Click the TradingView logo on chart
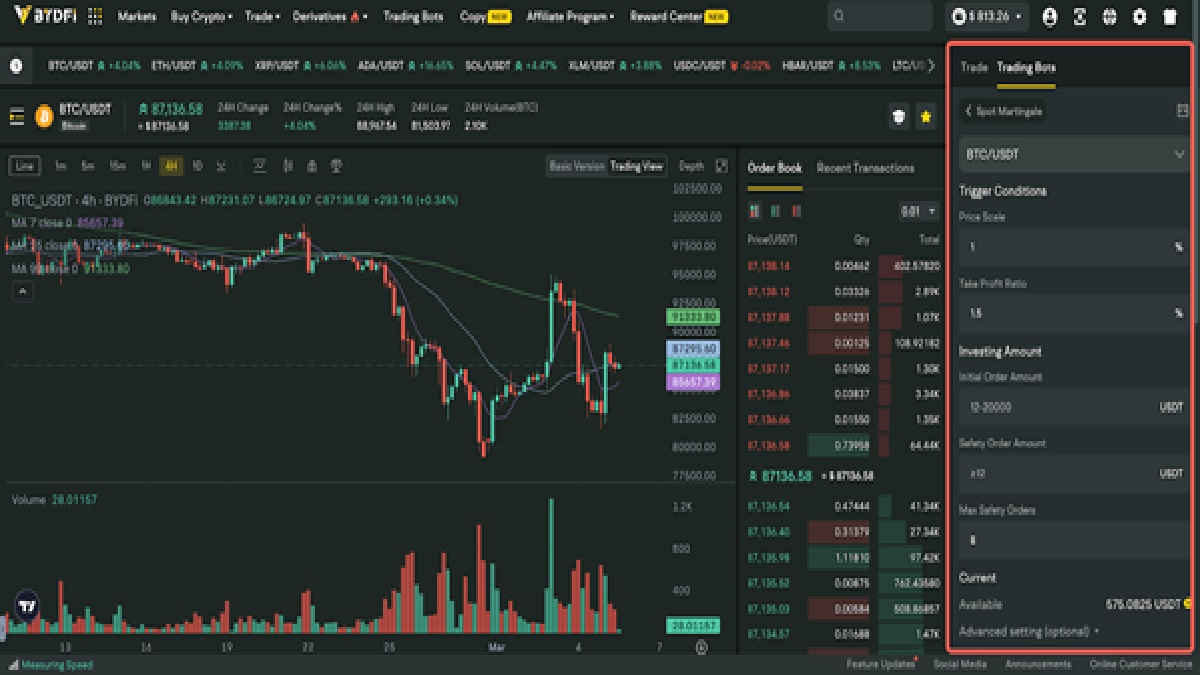1200x675 pixels. [x=27, y=605]
